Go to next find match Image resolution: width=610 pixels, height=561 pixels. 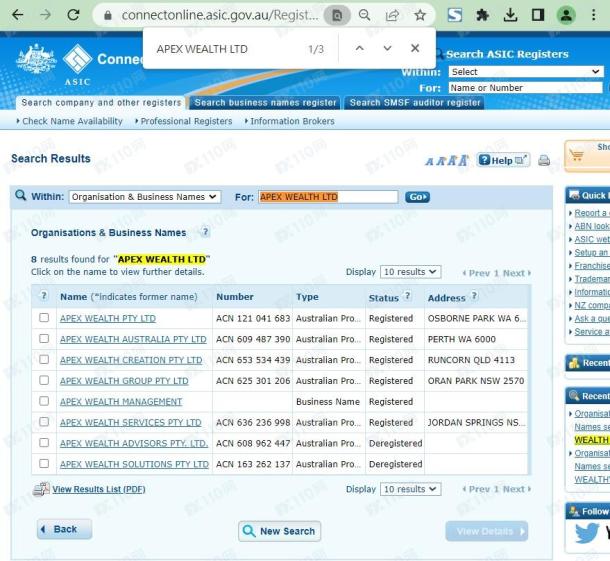387,48
